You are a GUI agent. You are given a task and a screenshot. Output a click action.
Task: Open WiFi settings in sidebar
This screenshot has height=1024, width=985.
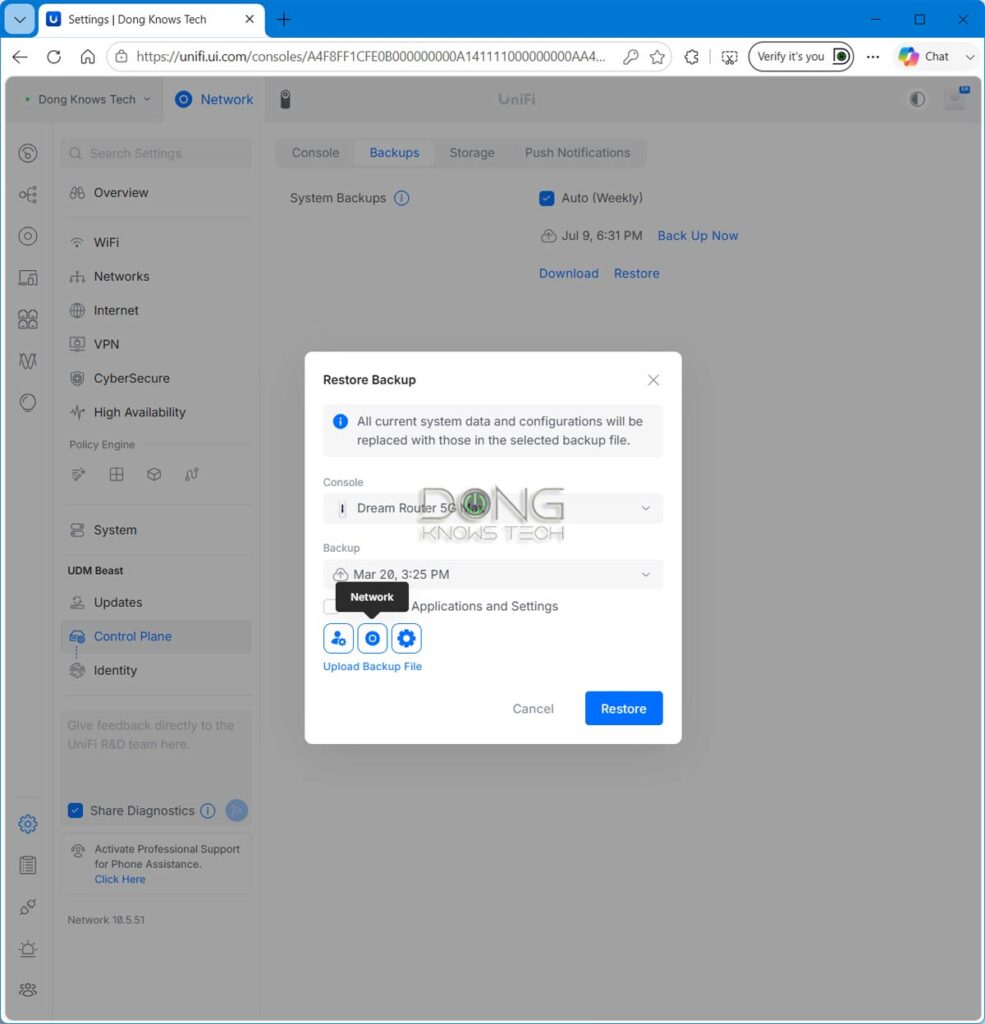tap(157, 242)
